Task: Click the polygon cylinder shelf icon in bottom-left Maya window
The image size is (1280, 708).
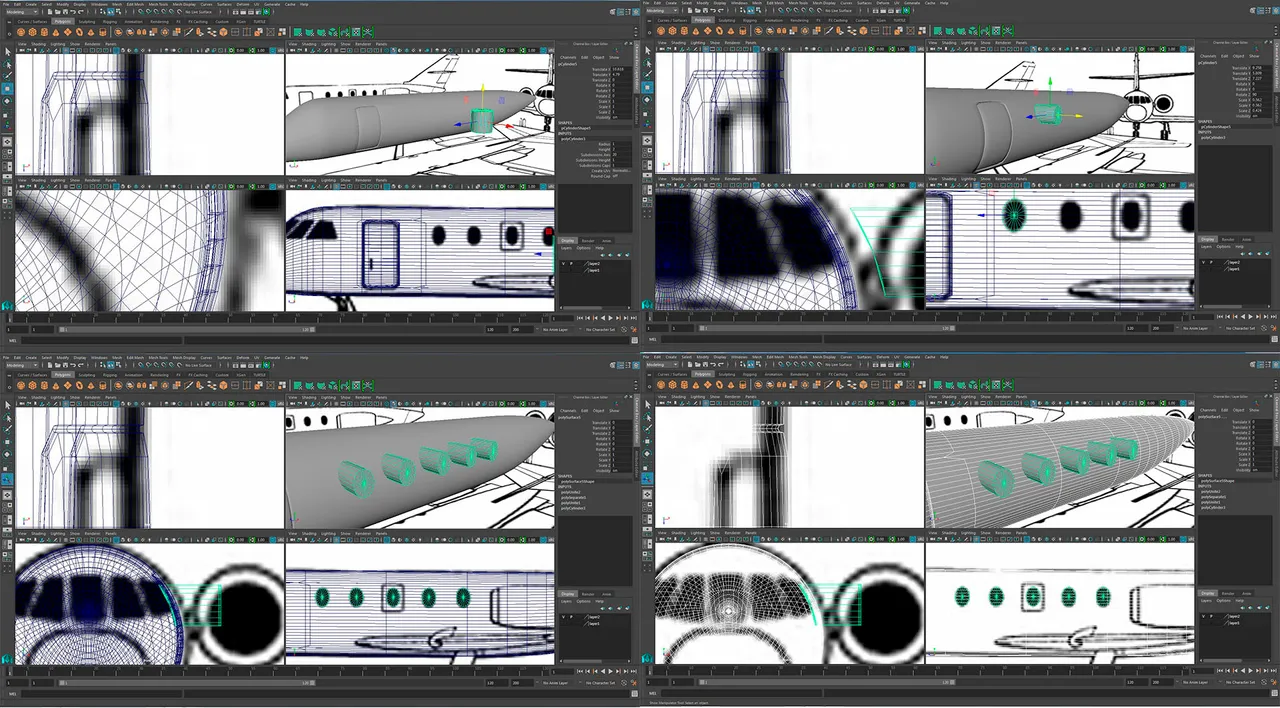Action: pyautogui.click(x=44, y=385)
